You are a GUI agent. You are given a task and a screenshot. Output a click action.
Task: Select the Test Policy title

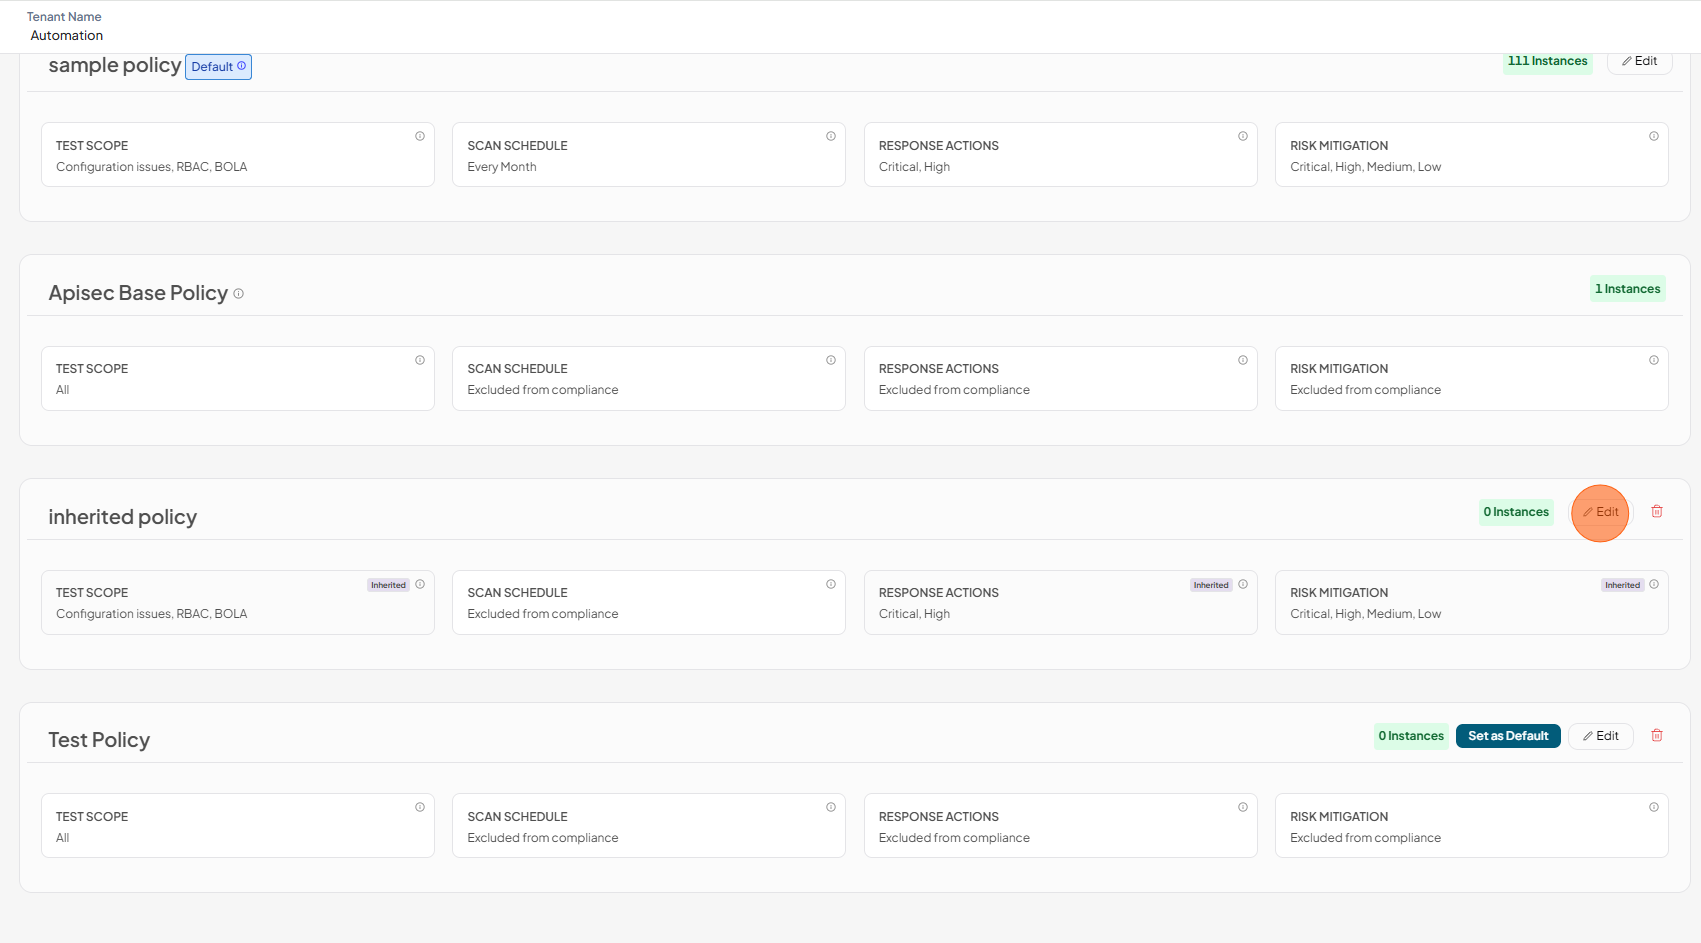(99, 740)
